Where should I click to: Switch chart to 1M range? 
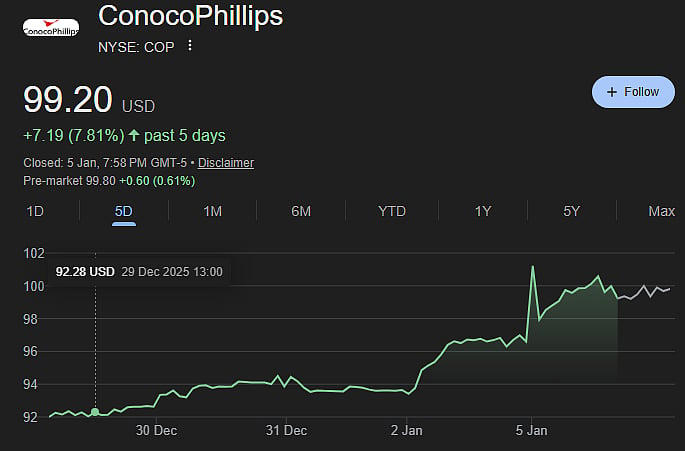tap(212, 211)
